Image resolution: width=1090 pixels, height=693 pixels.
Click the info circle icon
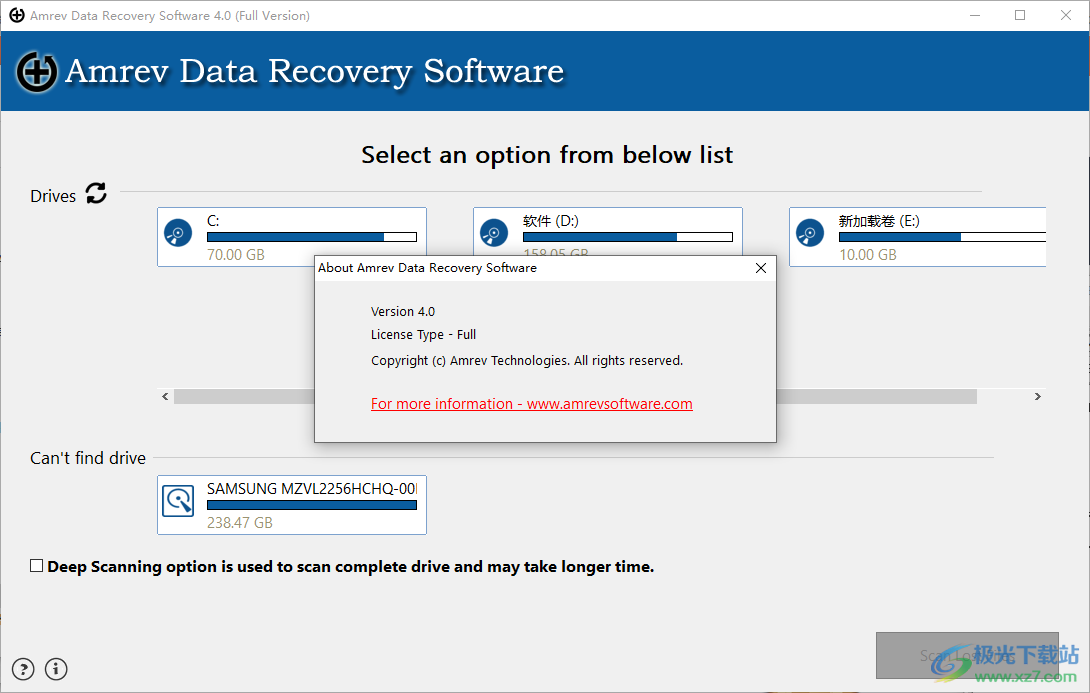pos(56,669)
